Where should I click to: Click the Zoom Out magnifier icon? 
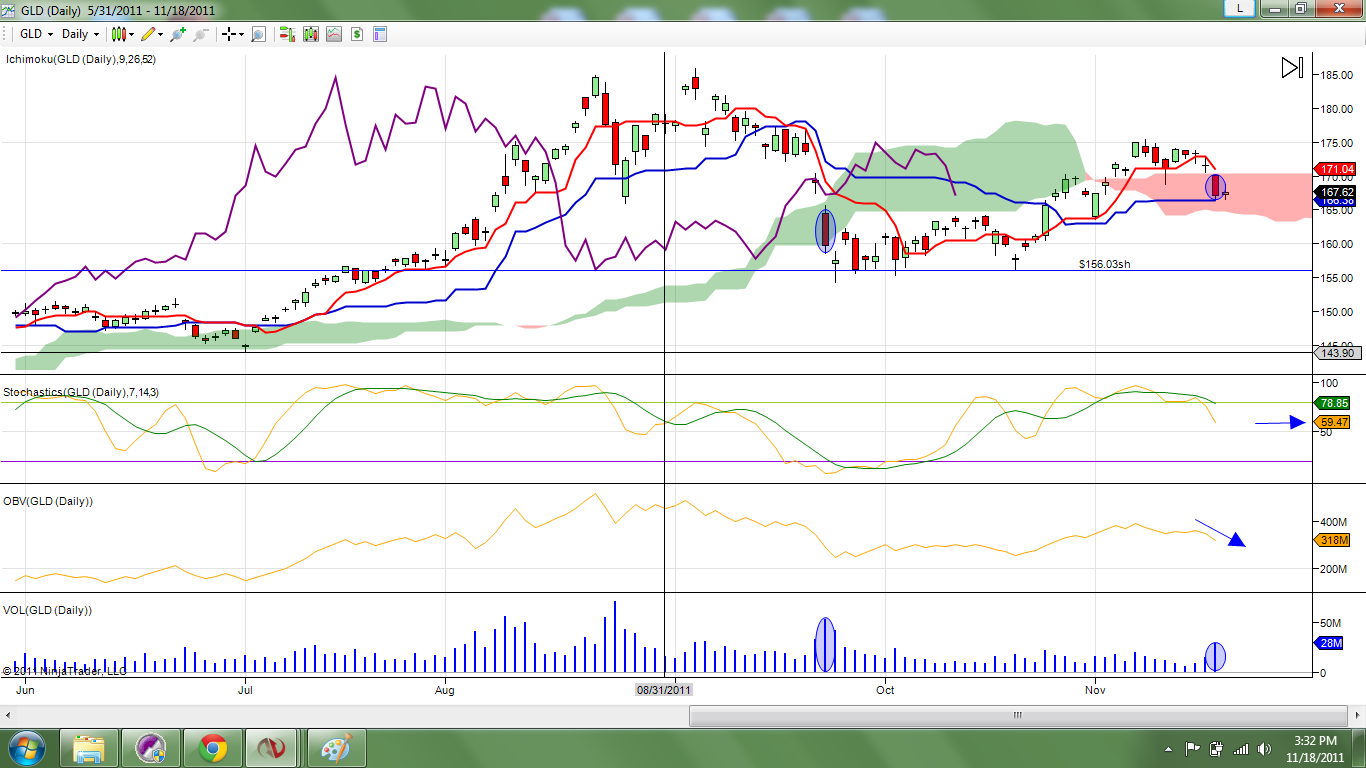point(200,34)
